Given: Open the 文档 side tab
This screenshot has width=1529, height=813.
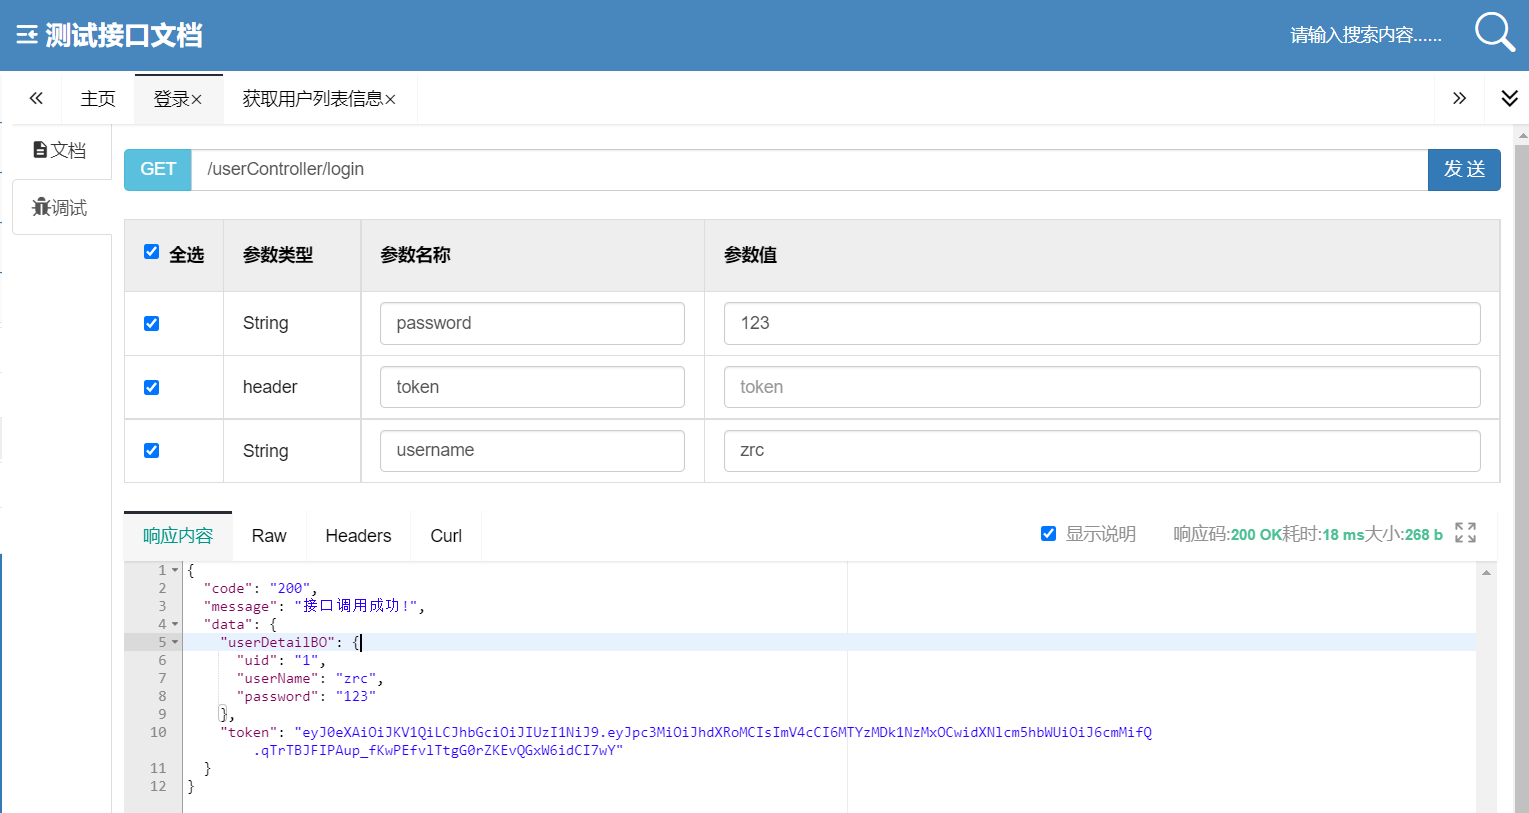Looking at the screenshot, I should tap(60, 150).
